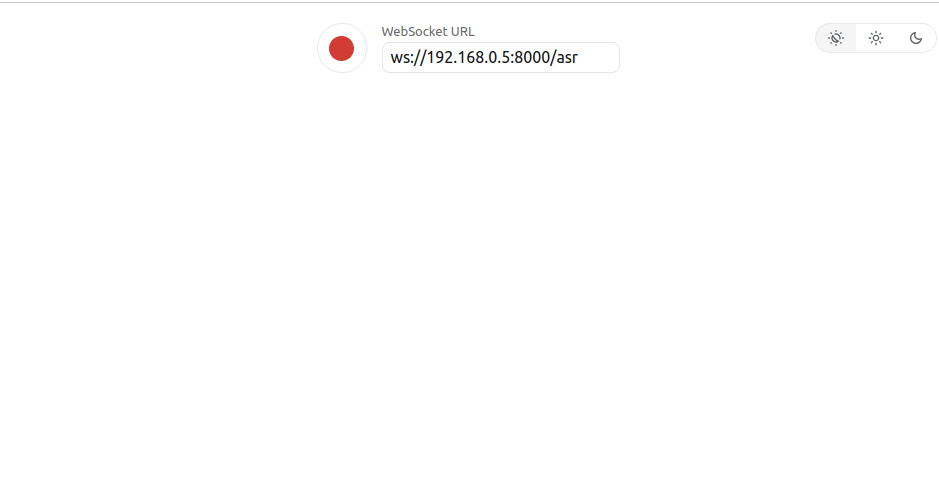This screenshot has width=939, height=498.
Task: Switch to dark theme moon icon
Action: pyautogui.click(x=916, y=38)
